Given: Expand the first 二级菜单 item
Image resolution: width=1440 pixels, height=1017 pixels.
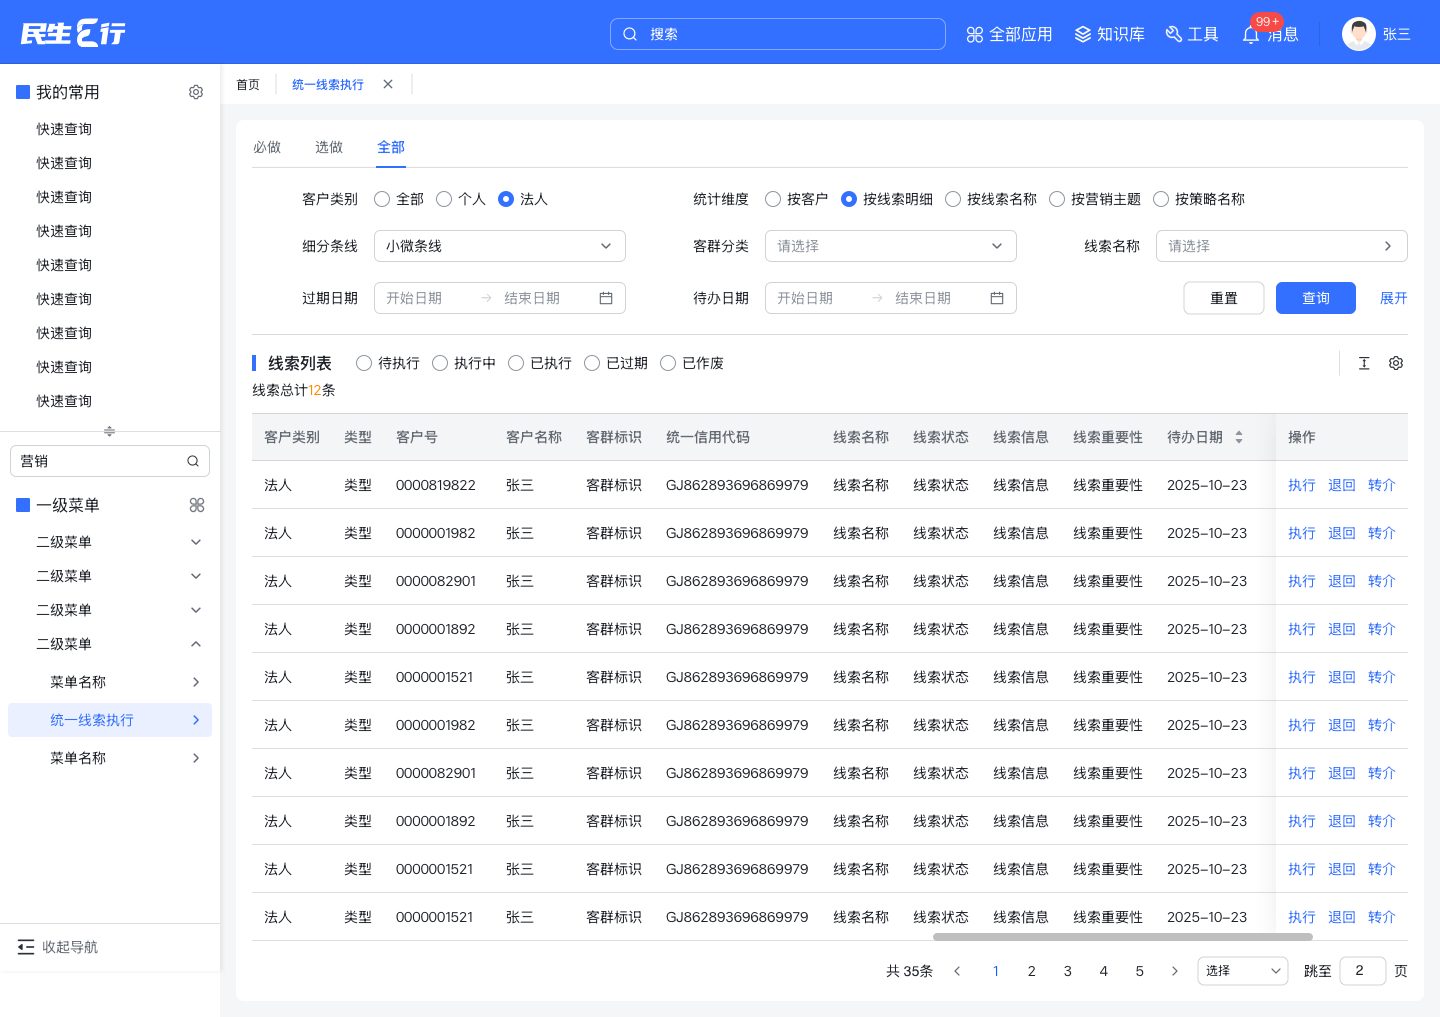Looking at the screenshot, I should pos(196,542).
